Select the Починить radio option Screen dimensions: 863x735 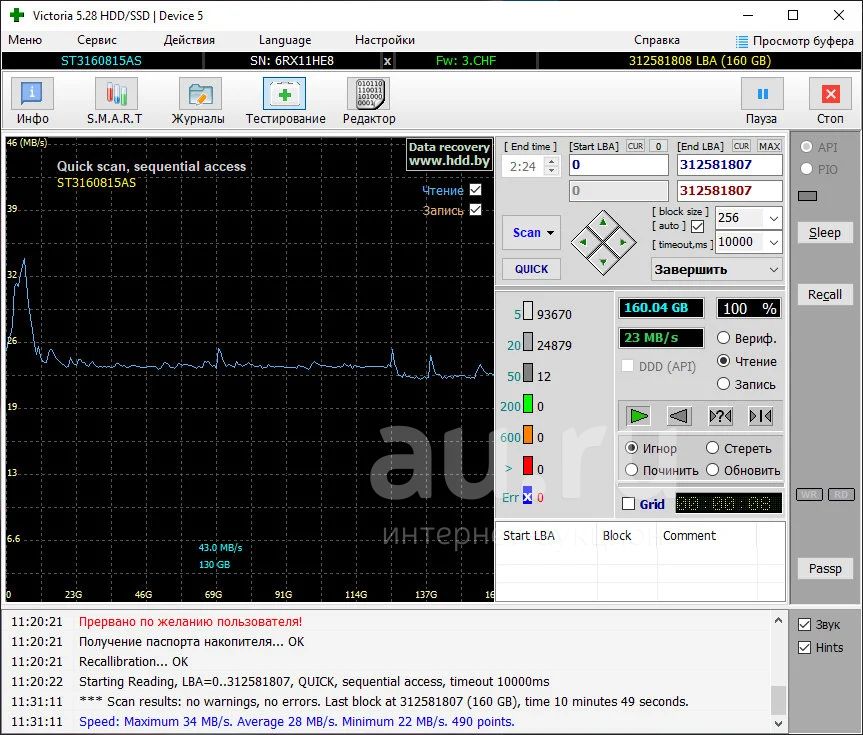click(631, 470)
